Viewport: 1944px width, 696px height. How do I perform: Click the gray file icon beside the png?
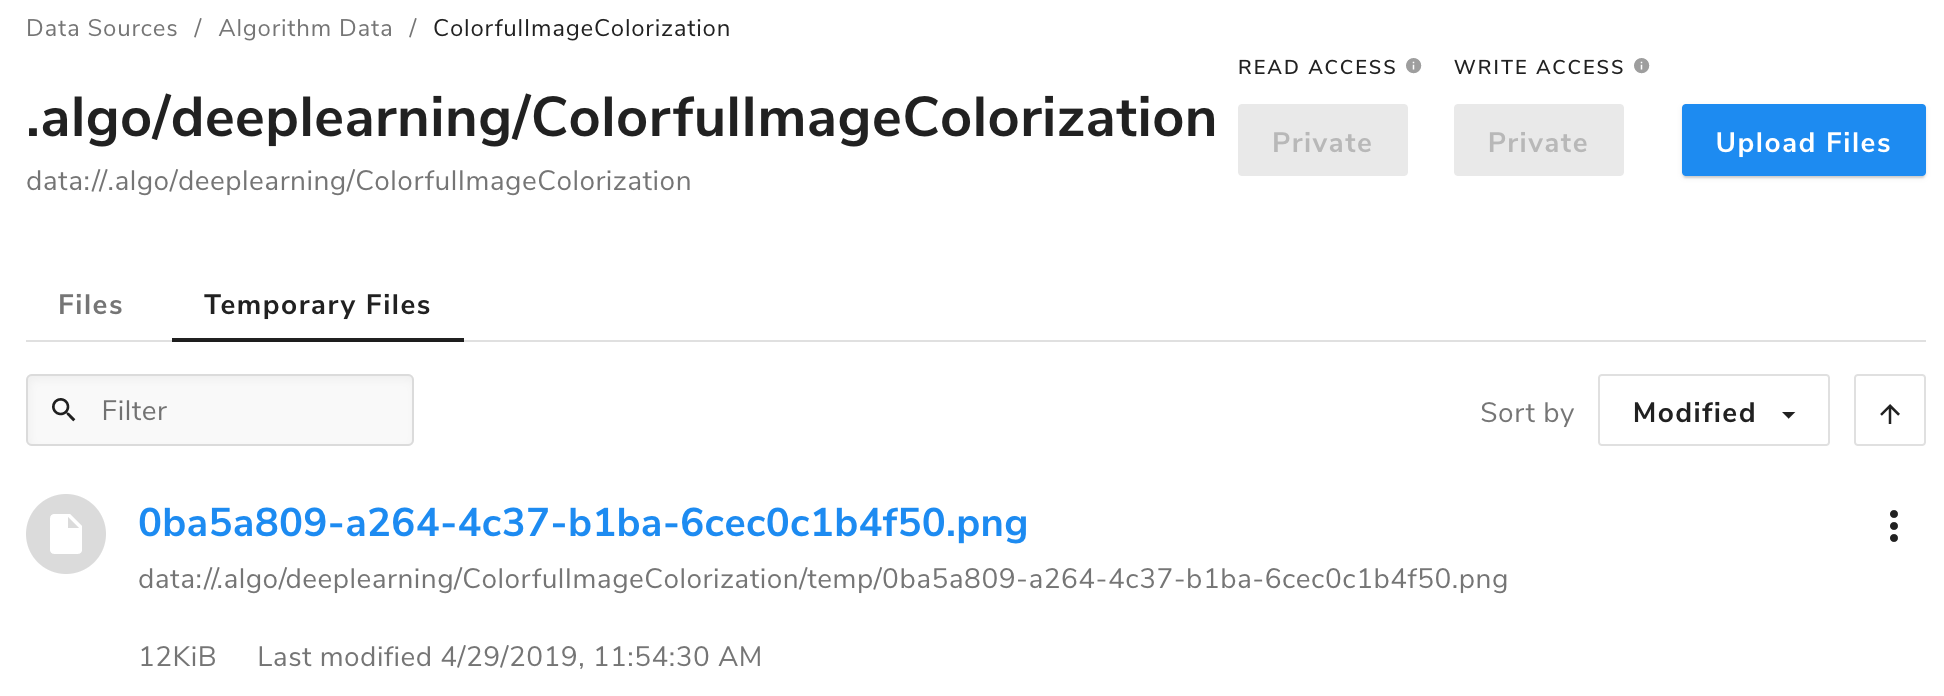pyautogui.click(x=66, y=534)
